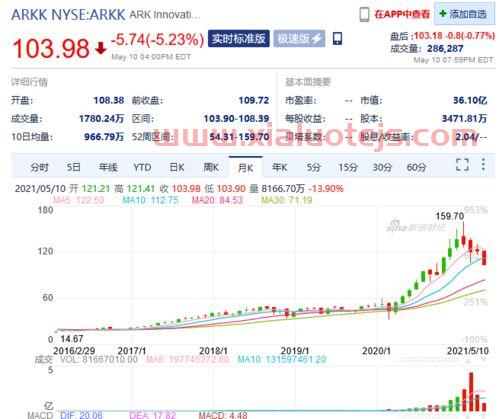The width and height of the screenshot is (499, 419).
Task: Click the 添加自选 button
Action: [464, 14]
